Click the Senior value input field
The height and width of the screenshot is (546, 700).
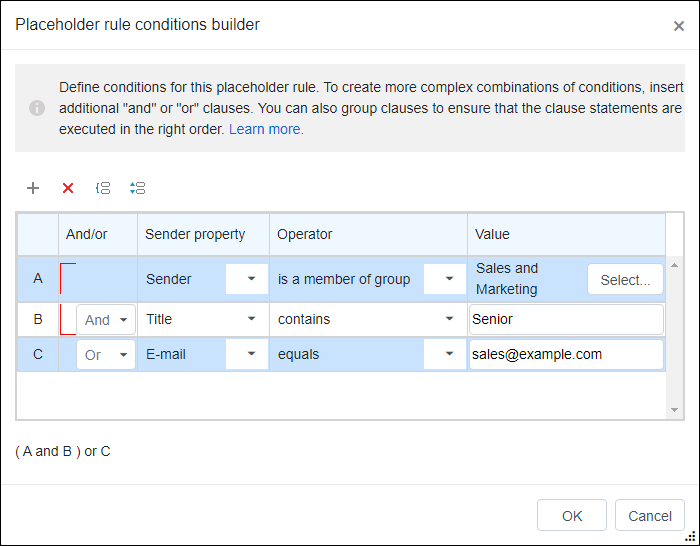coord(566,320)
